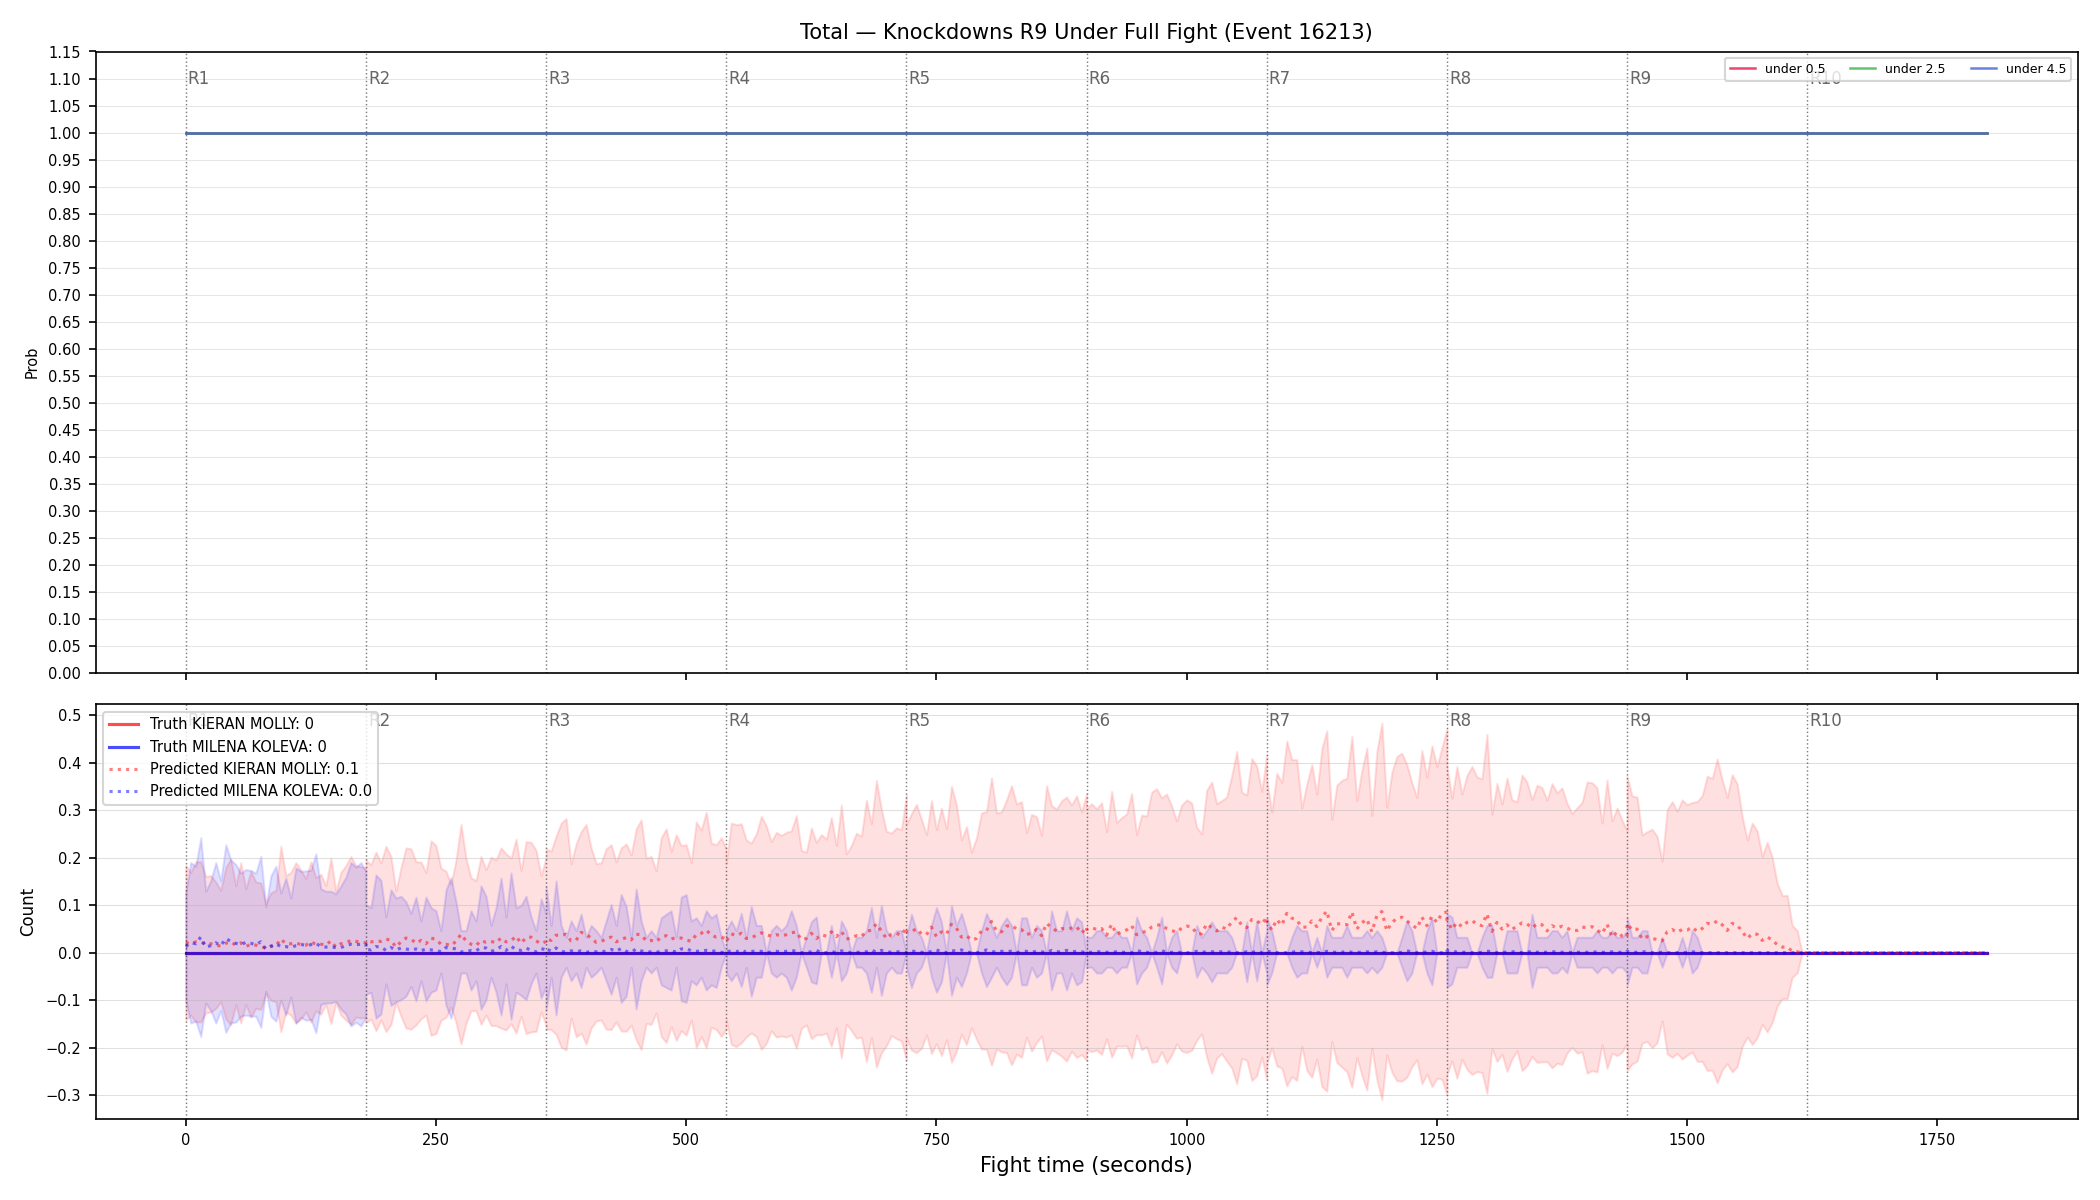Click the "Count" y-axis label
This screenshot has width=2100, height=1200.
[27, 912]
